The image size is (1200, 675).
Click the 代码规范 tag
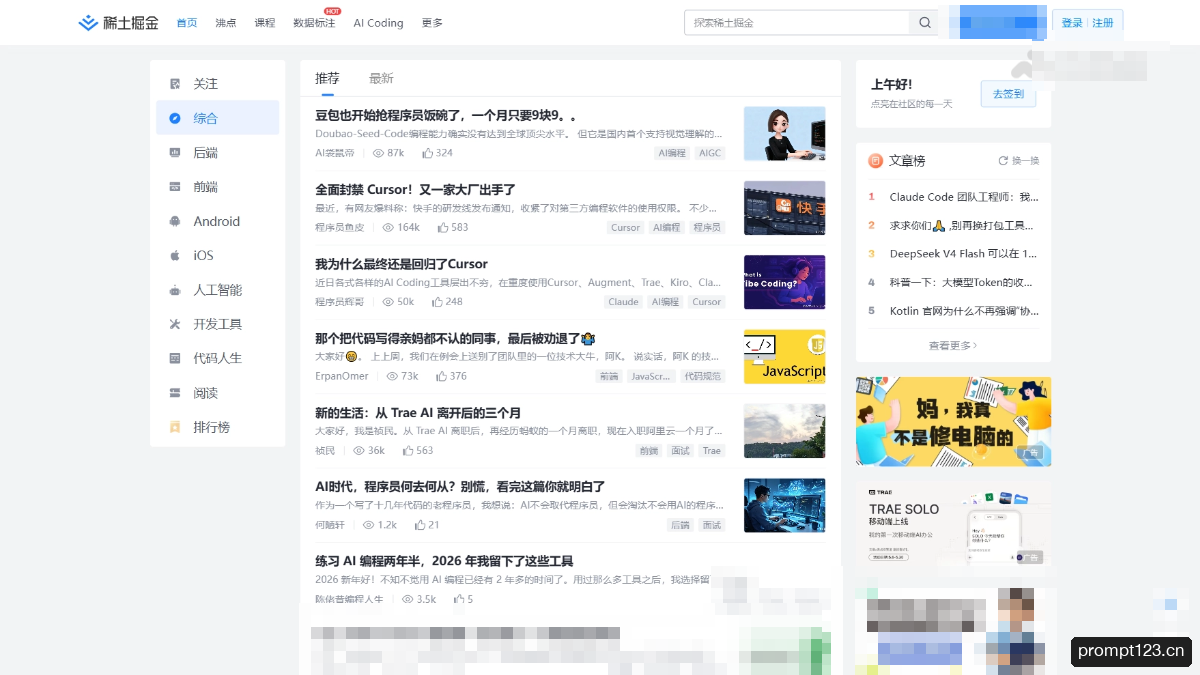[702, 376]
